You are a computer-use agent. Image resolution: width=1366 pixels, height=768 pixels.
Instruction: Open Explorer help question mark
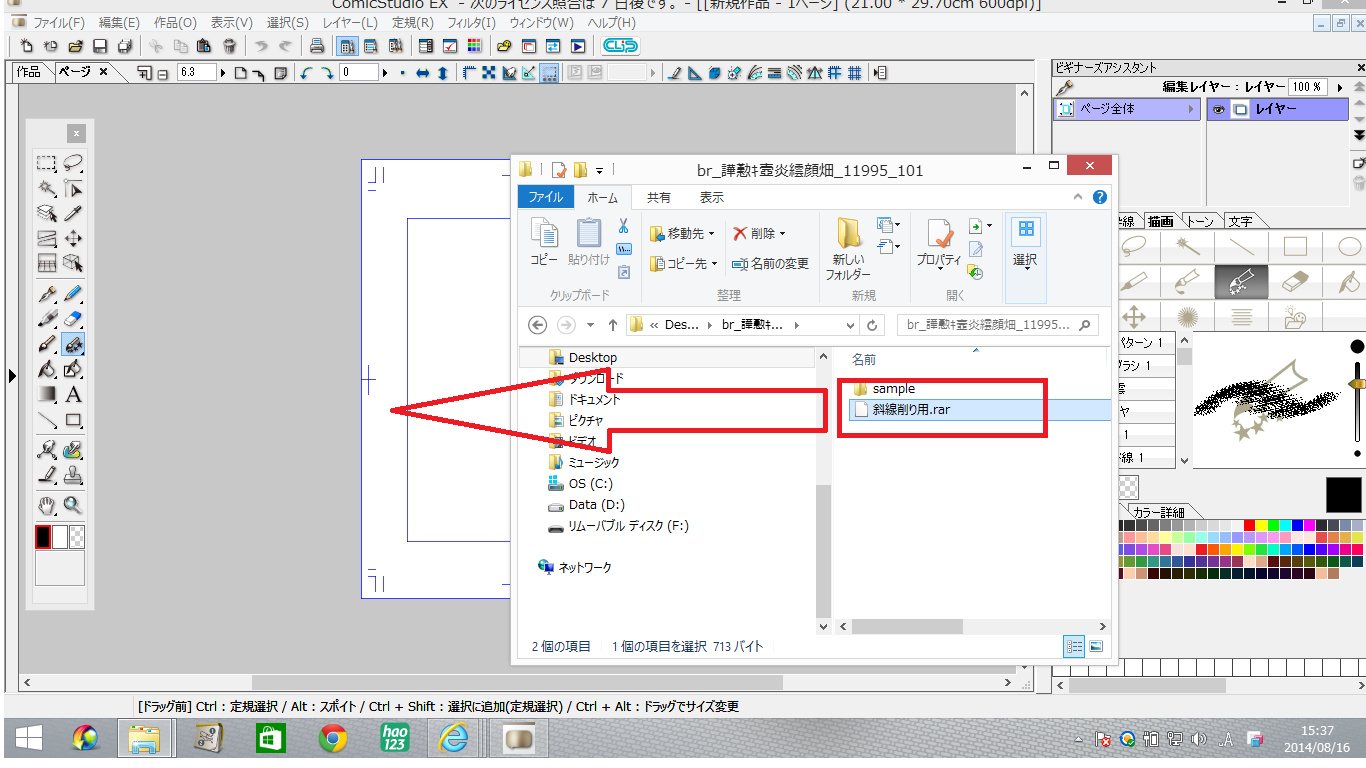[x=1100, y=198]
